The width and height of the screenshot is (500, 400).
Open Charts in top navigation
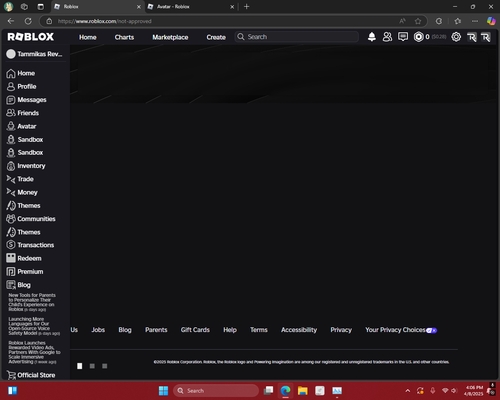pos(124,37)
